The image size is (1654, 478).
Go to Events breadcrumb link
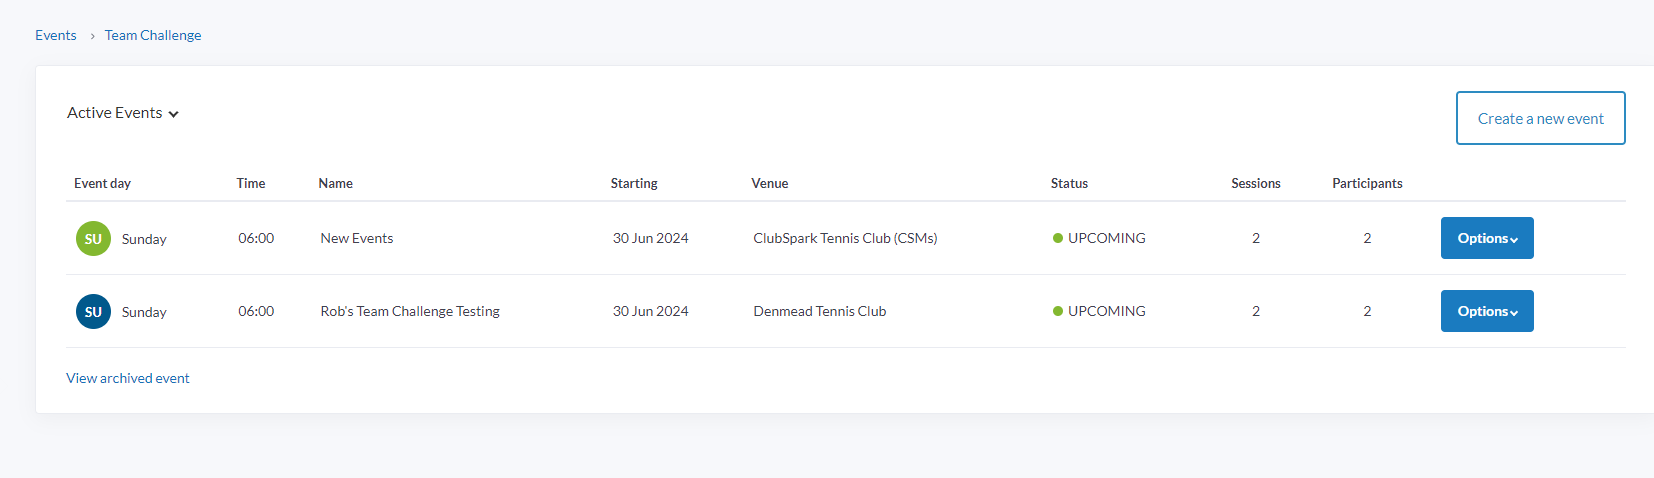click(56, 35)
